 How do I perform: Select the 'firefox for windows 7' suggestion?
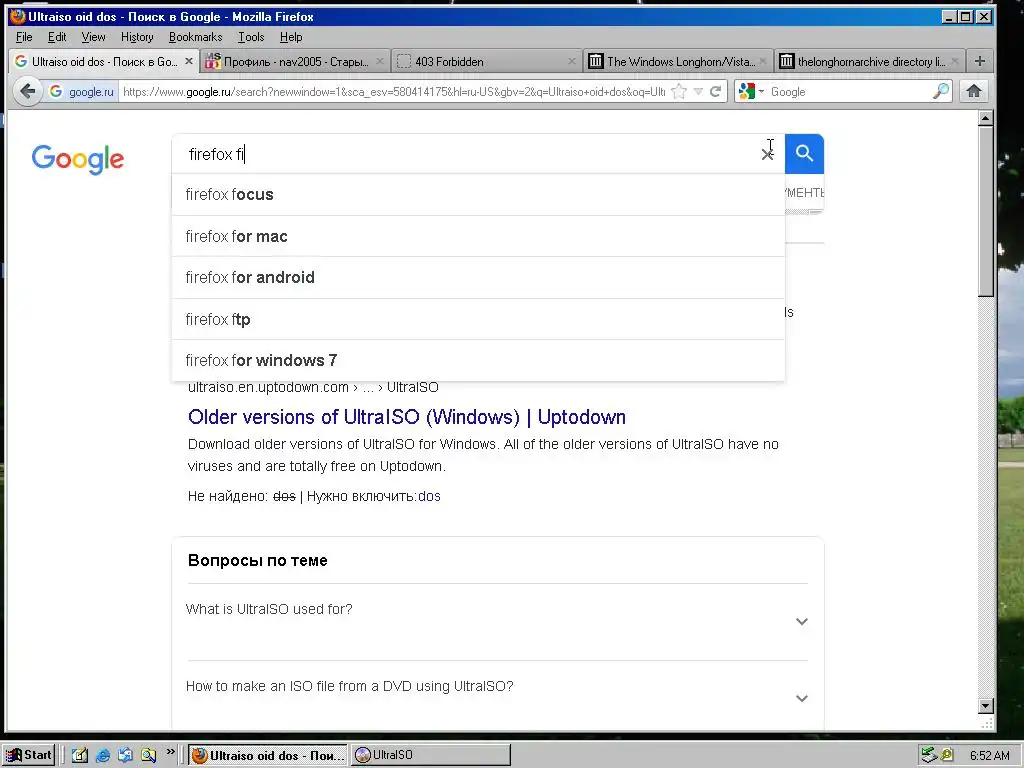(478, 360)
